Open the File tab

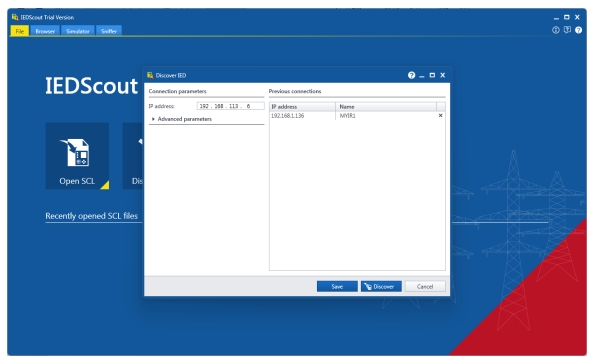(x=20, y=31)
